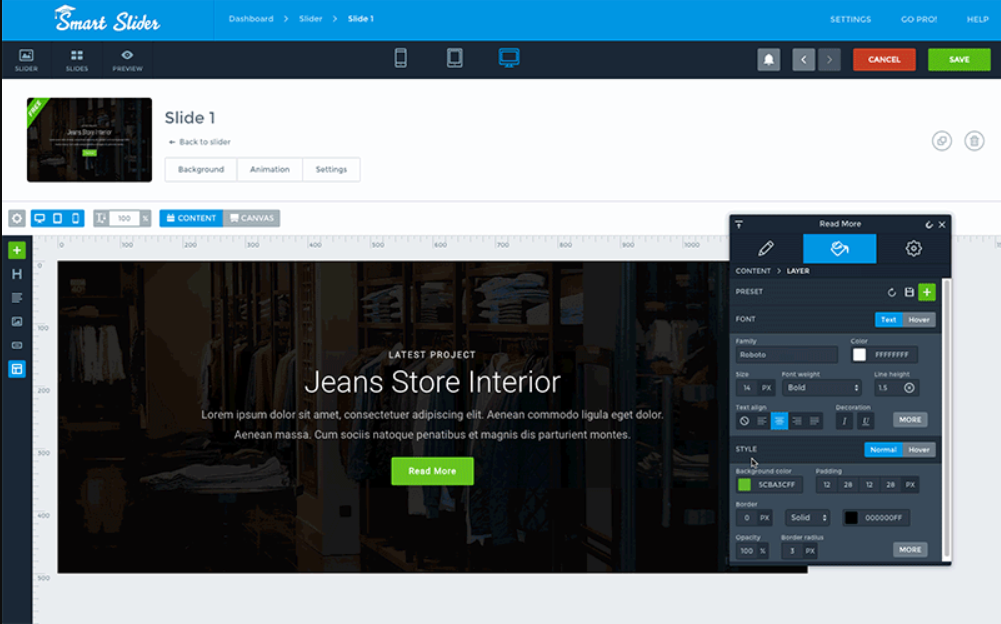Open the padding PX unit selector
Image resolution: width=1001 pixels, height=624 pixels.
point(910,485)
